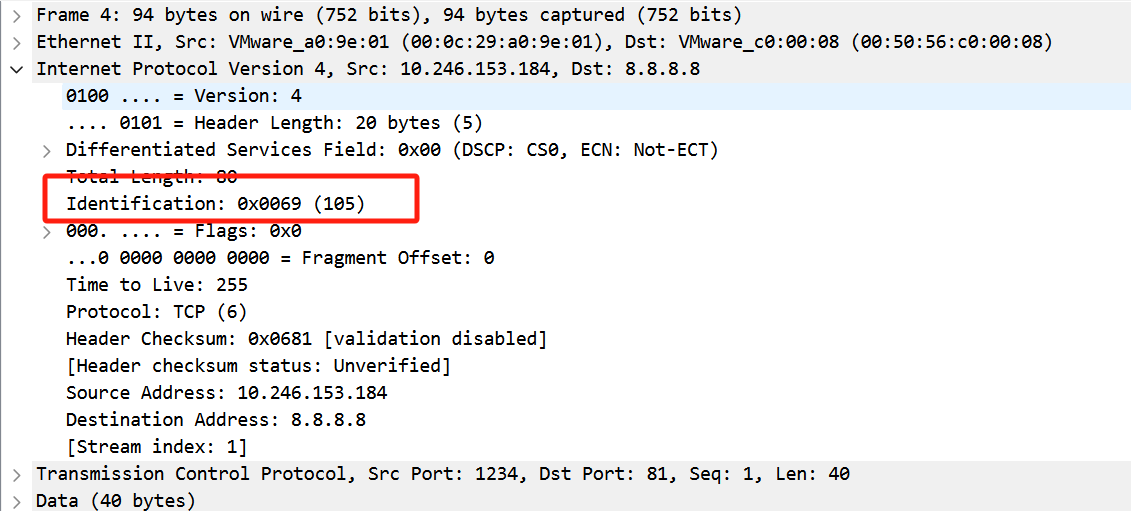This screenshot has height=511, width=1131.
Task: Expand the Data (40 bytes) section
Action: 16,500
